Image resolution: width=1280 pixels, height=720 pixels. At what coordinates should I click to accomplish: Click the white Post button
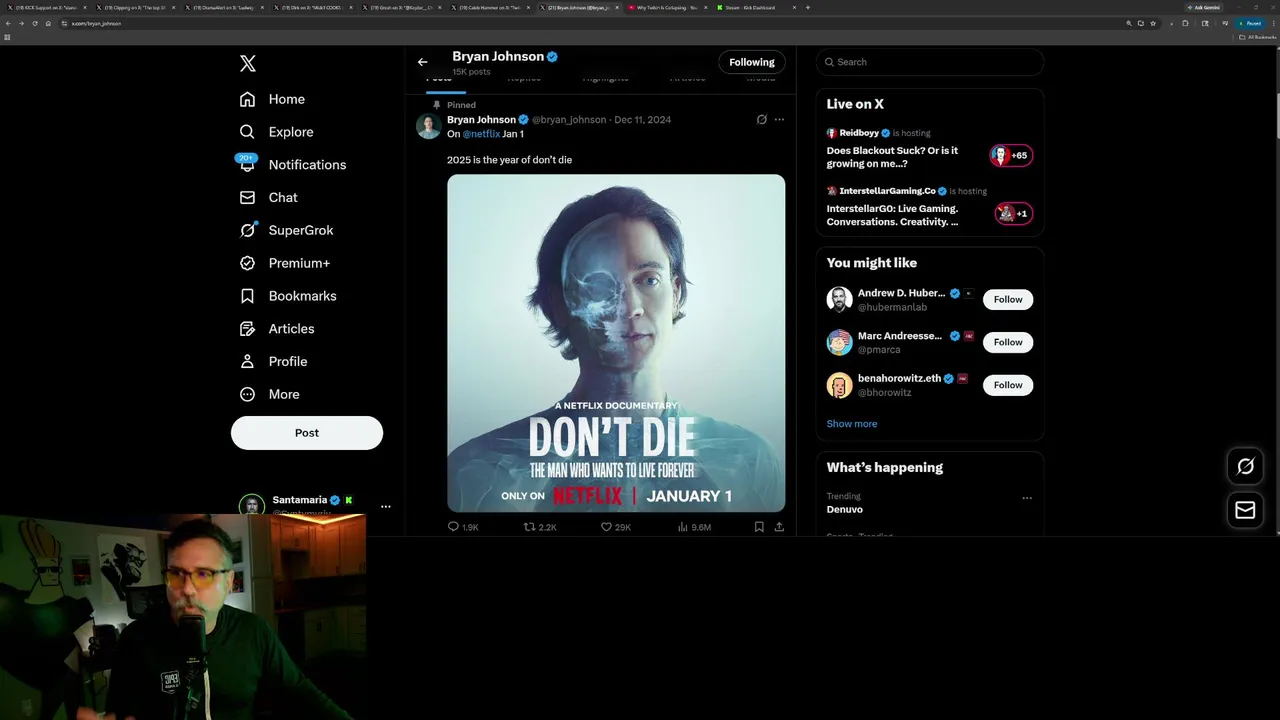click(307, 433)
